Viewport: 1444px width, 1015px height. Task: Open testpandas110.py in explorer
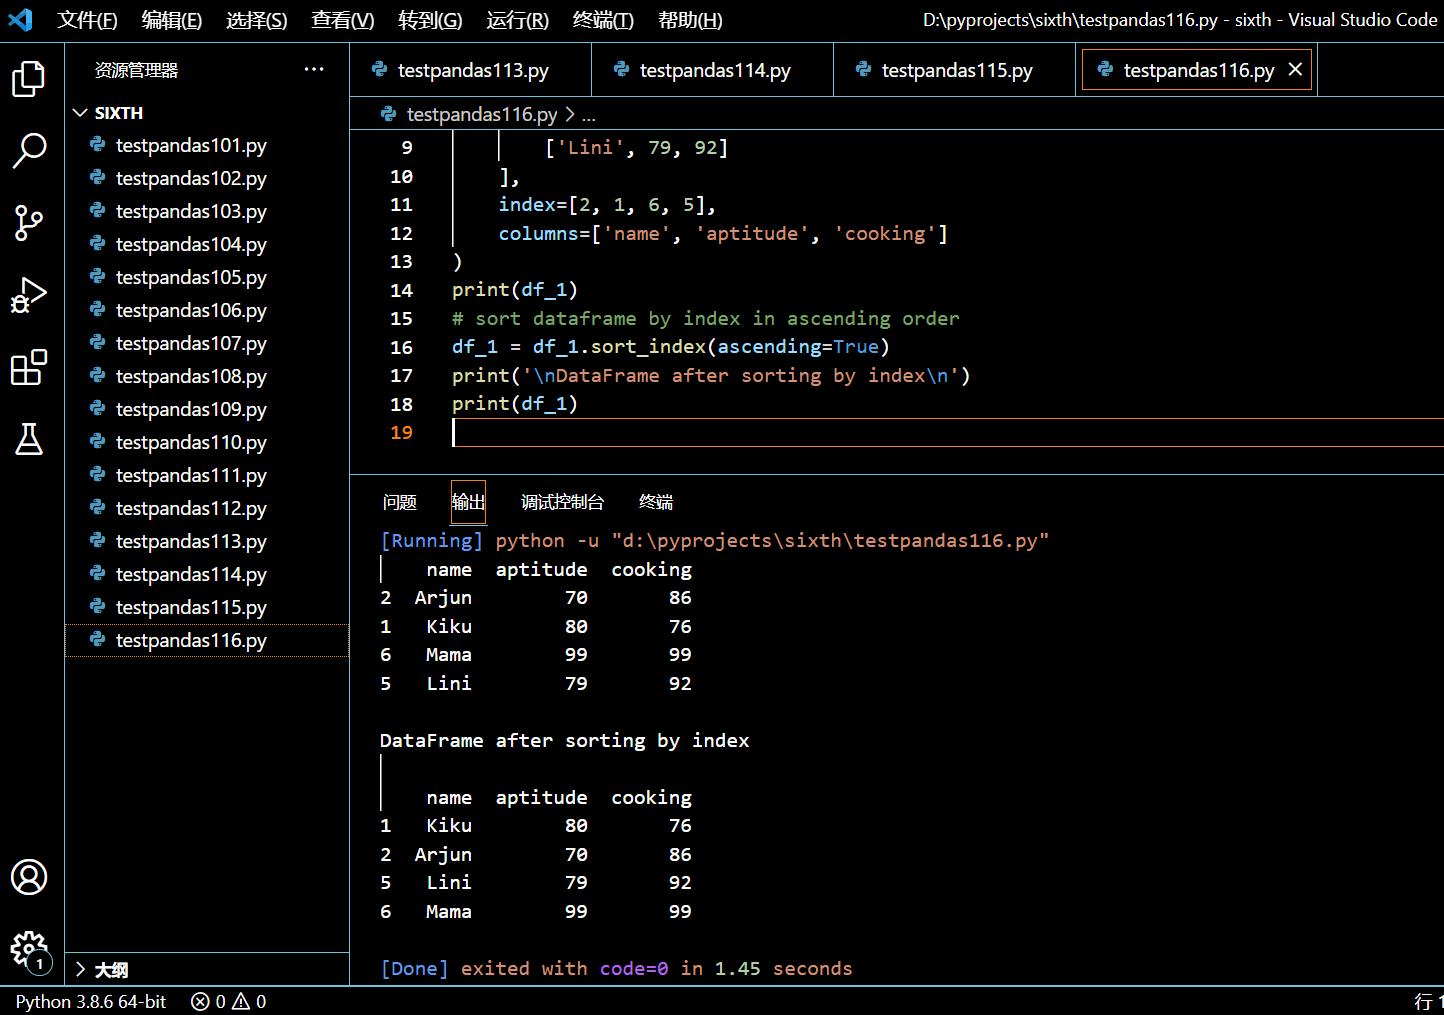tap(207, 442)
